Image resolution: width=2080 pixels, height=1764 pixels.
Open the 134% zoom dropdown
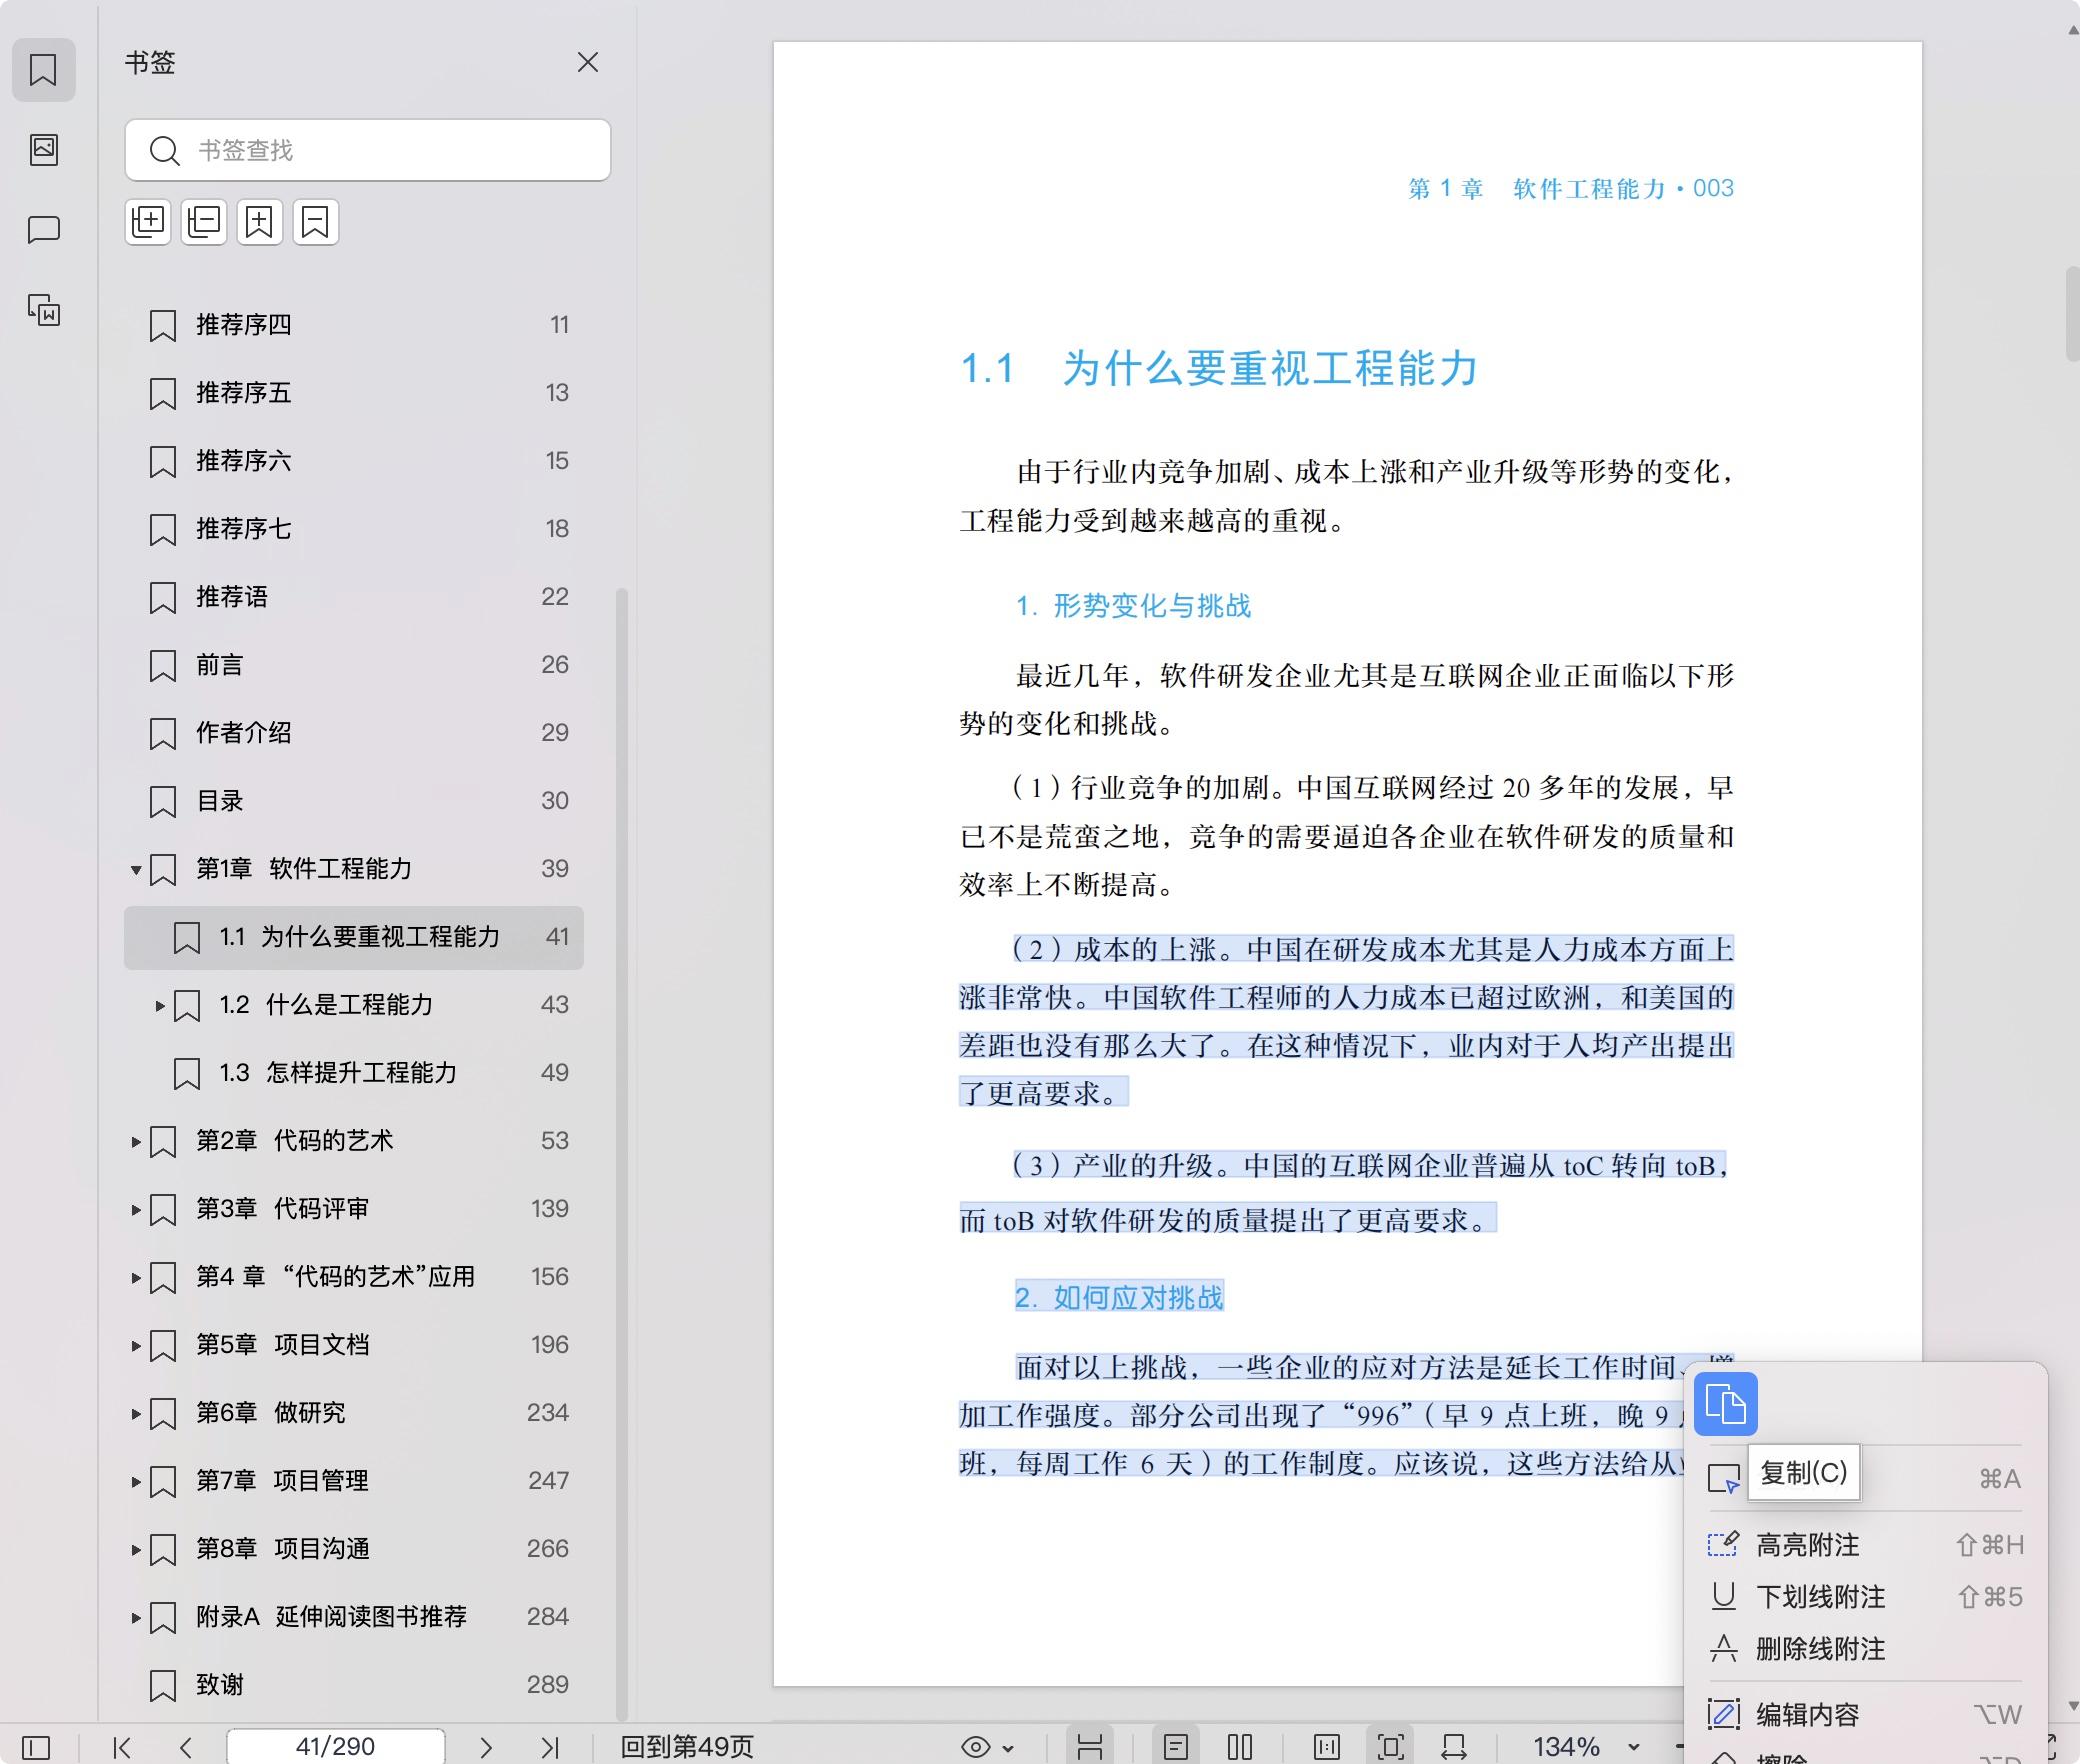click(x=1634, y=1747)
